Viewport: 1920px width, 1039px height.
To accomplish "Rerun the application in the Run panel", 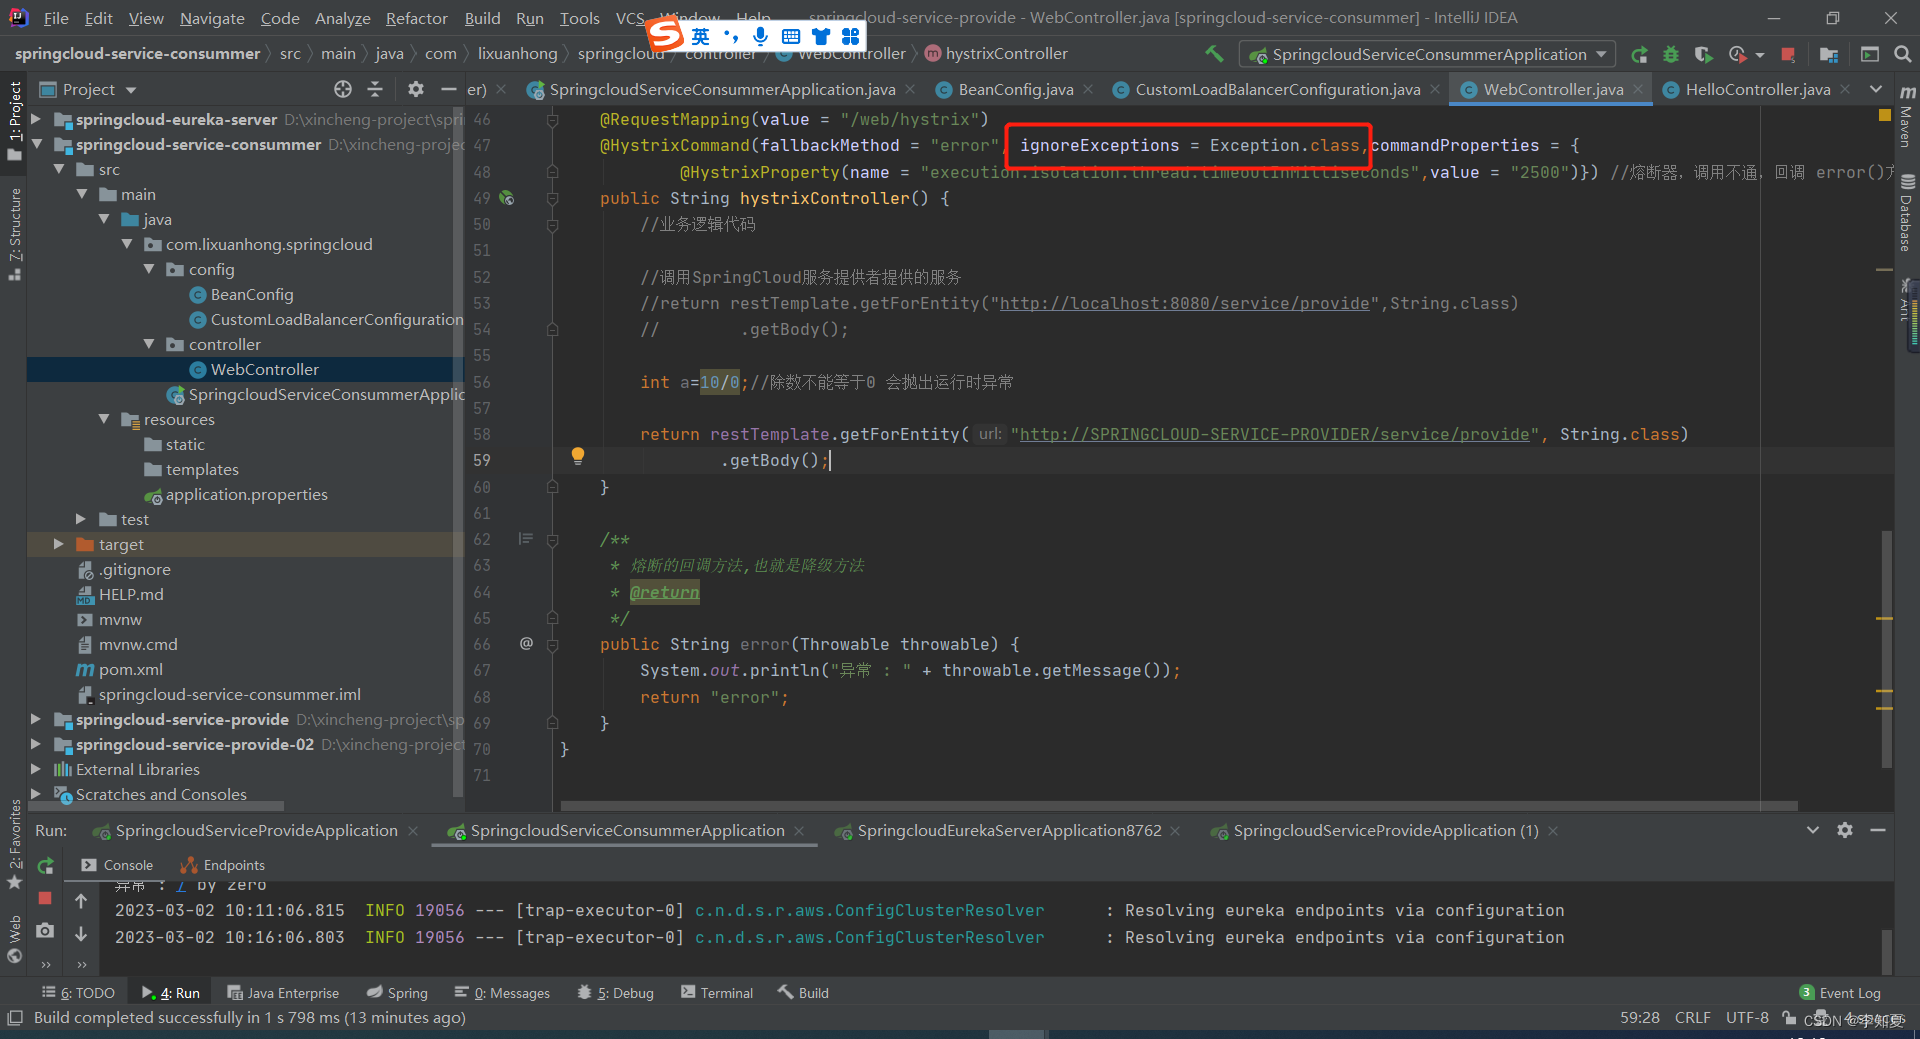I will click(x=45, y=866).
